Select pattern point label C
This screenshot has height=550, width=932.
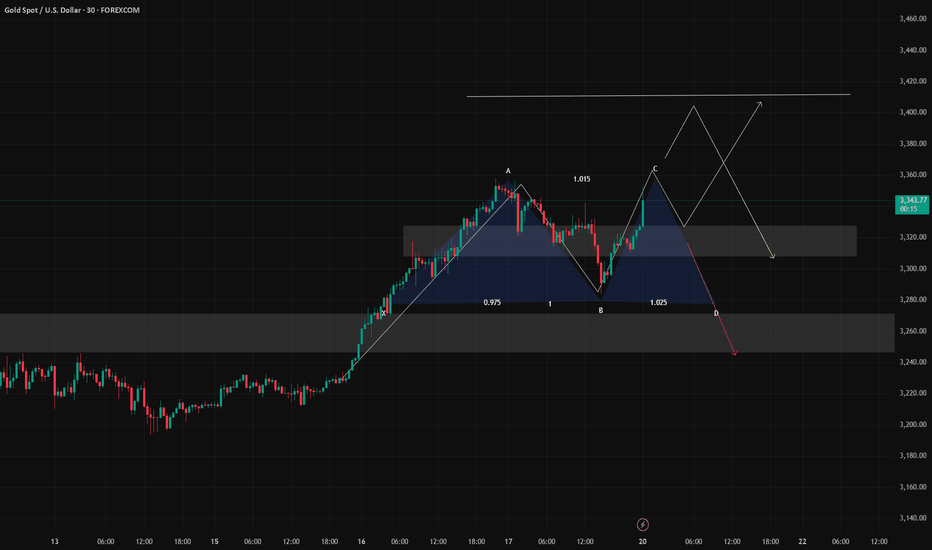pyautogui.click(x=655, y=169)
